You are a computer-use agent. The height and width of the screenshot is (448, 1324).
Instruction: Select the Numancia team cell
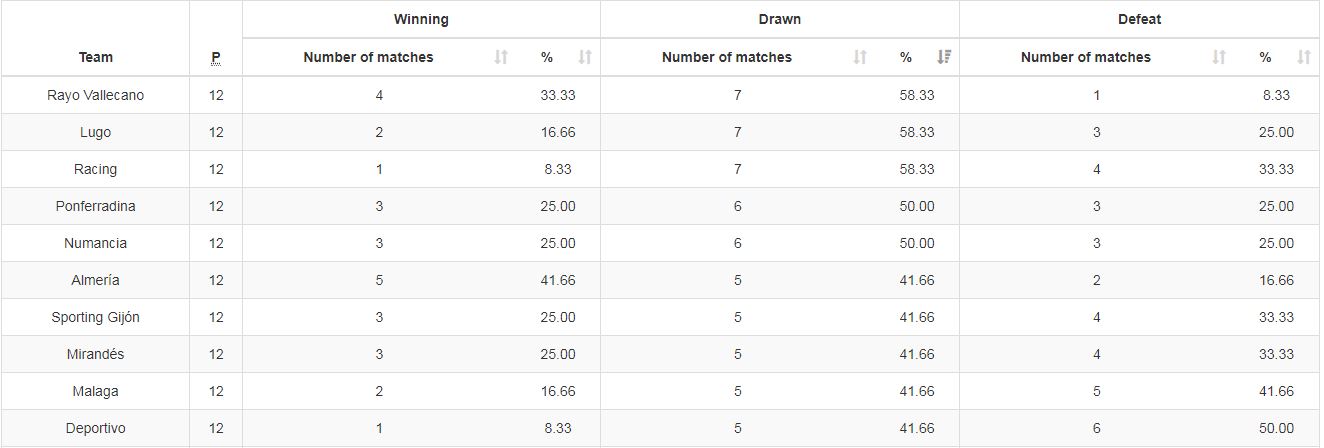tap(96, 243)
